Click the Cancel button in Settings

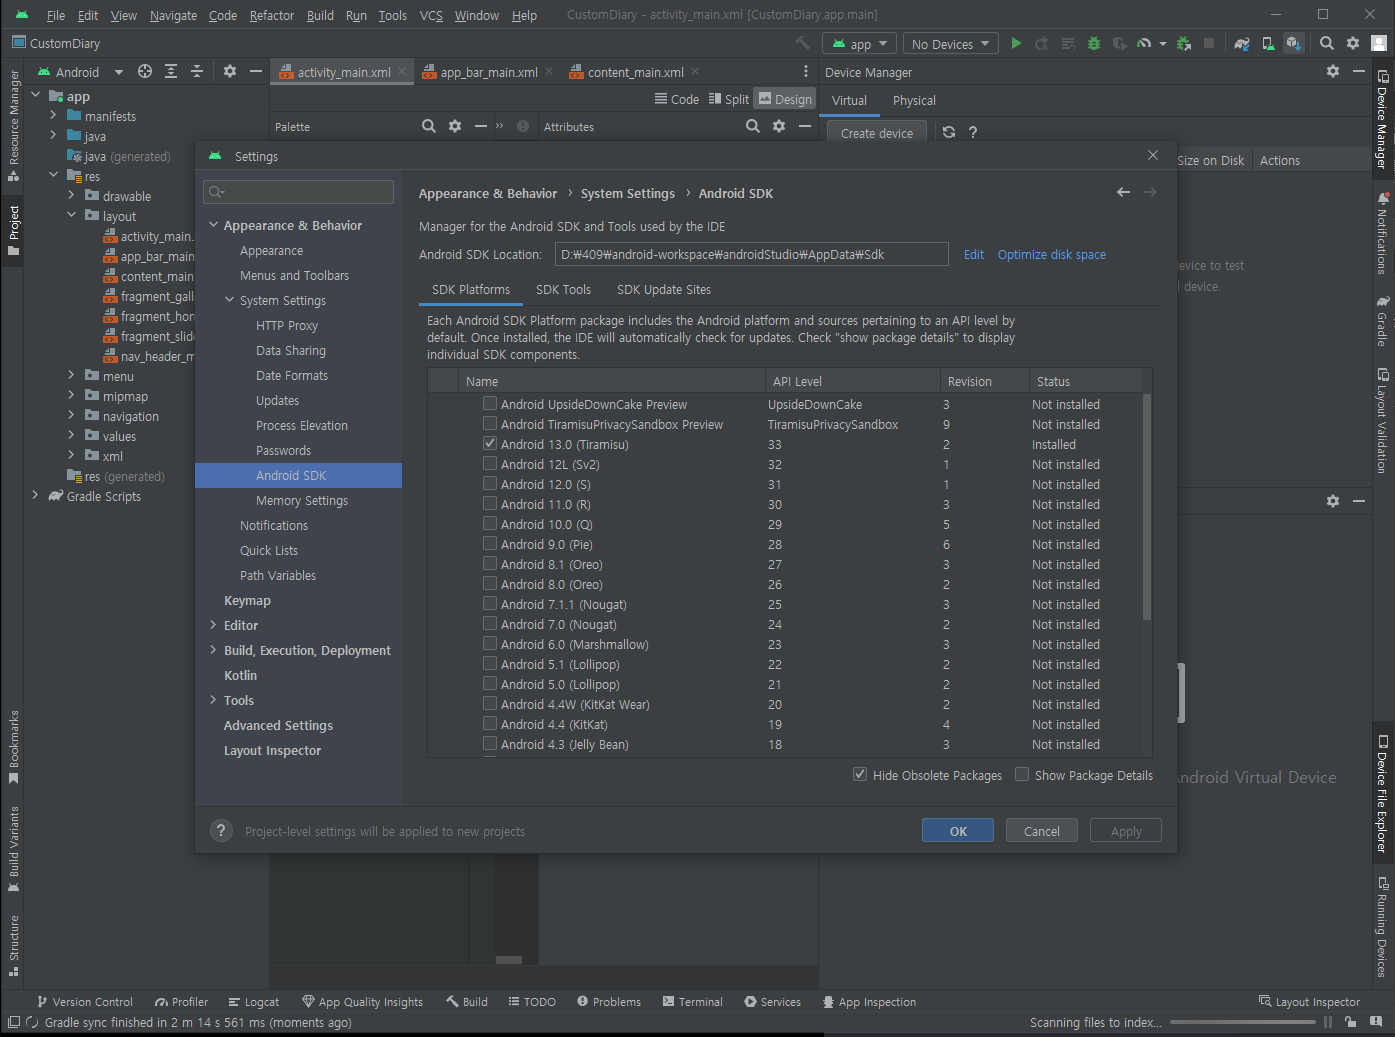(x=1041, y=831)
